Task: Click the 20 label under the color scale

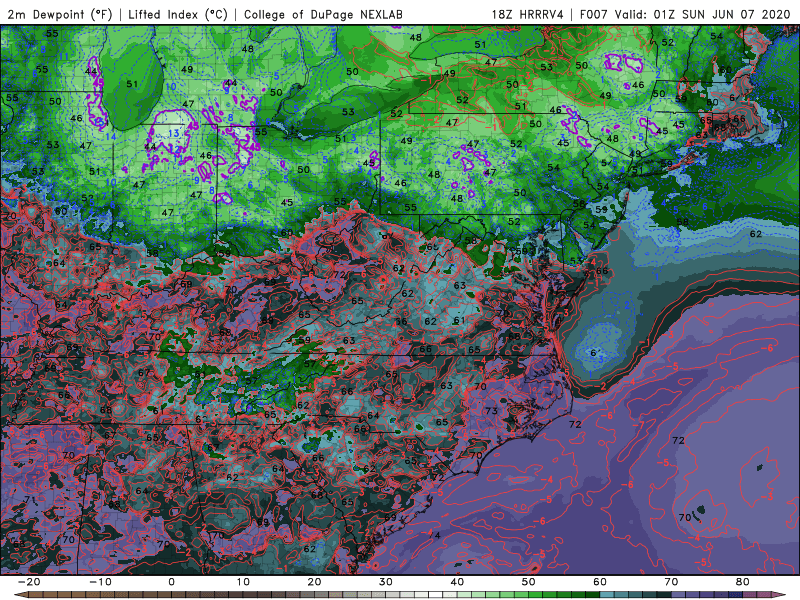Action: pos(314,582)
